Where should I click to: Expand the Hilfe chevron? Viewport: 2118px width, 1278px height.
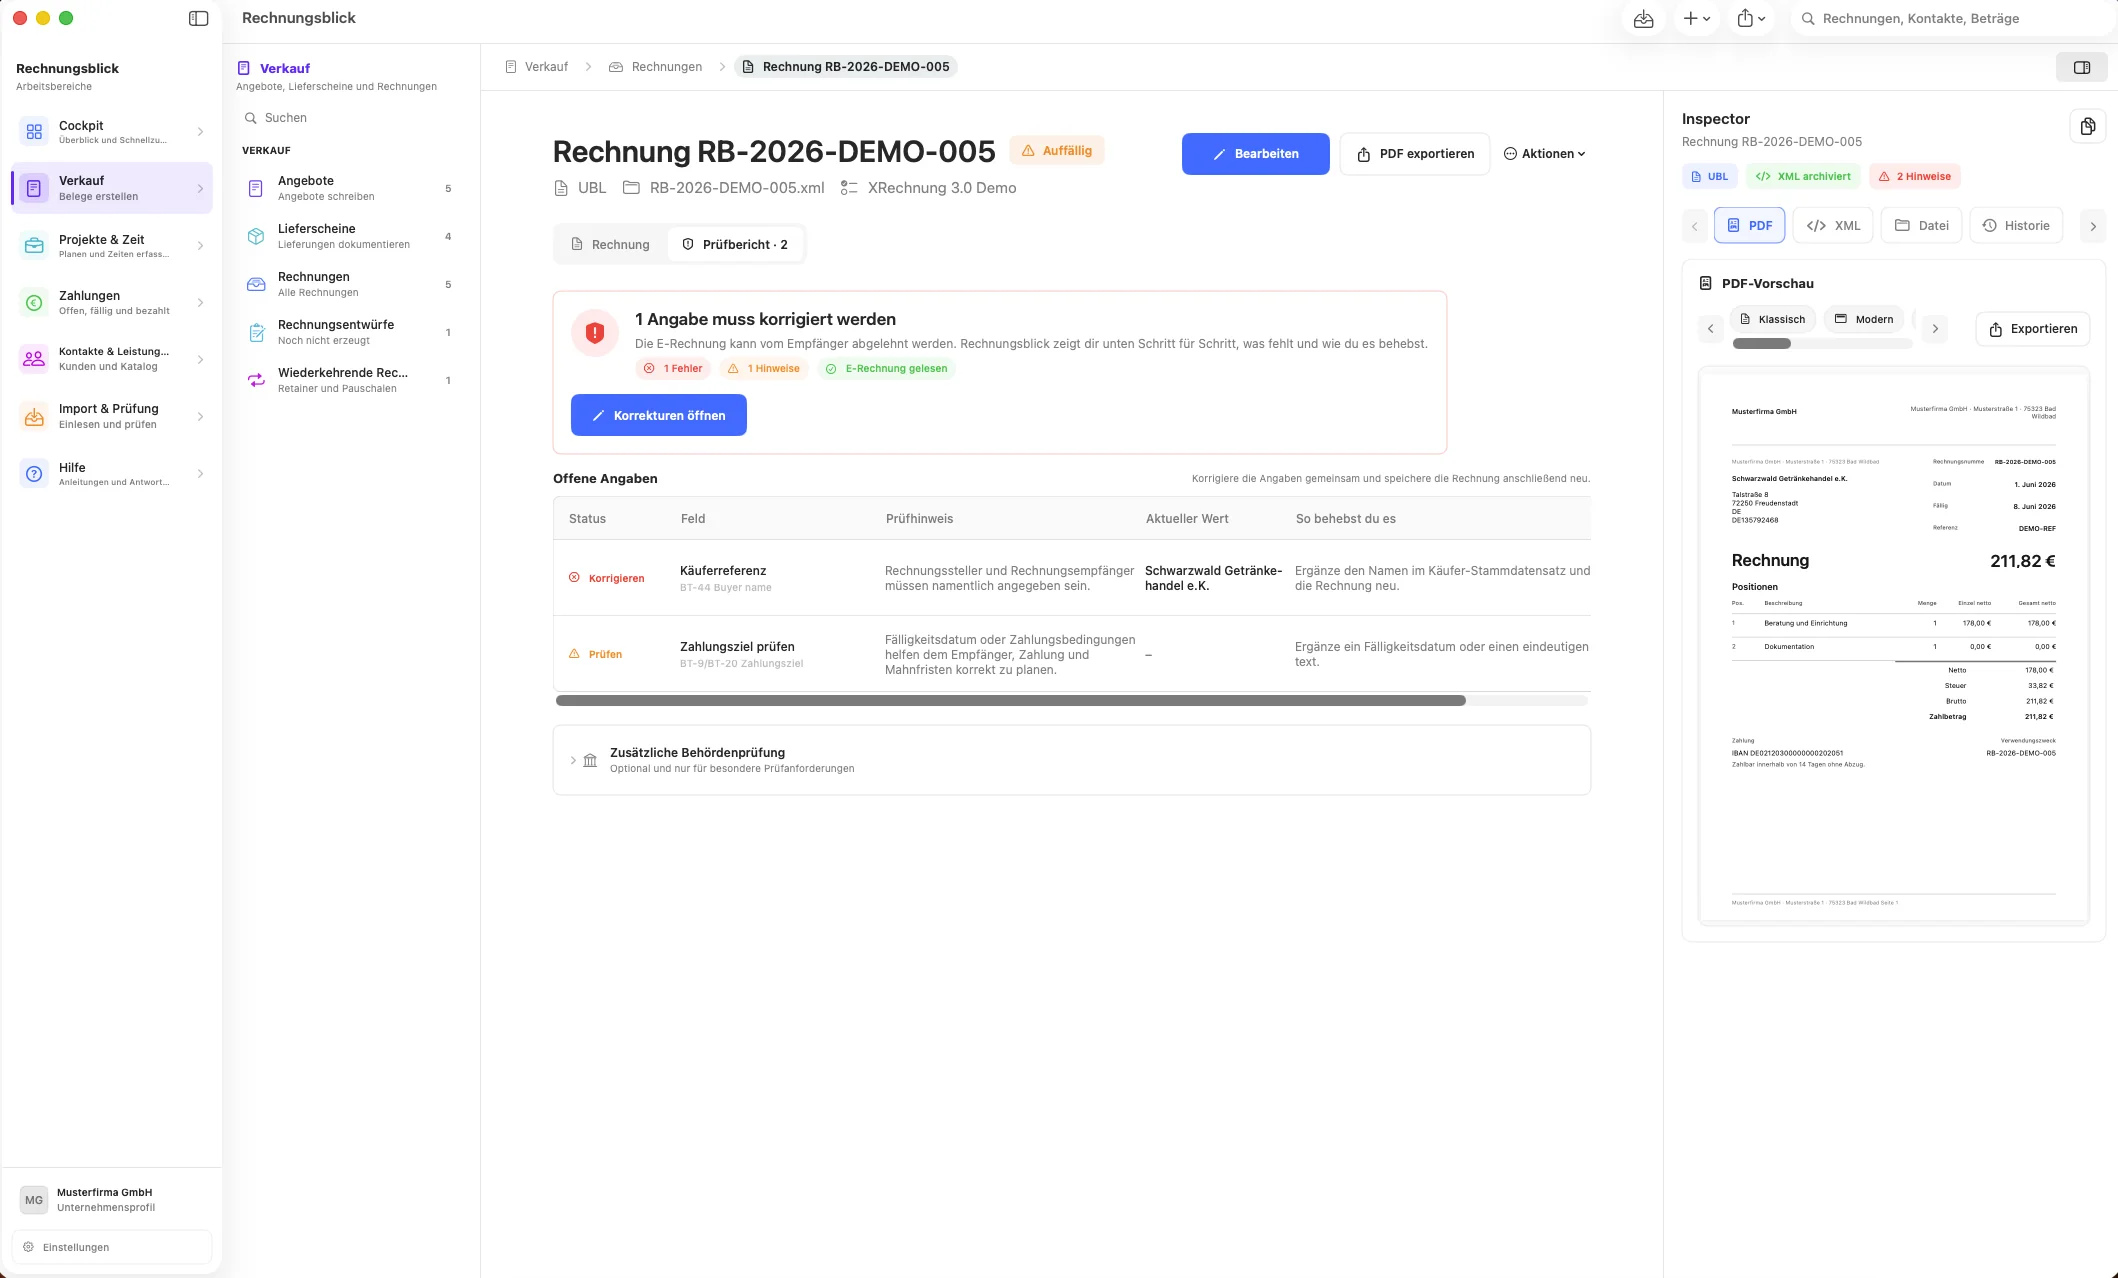click(201, 473)
